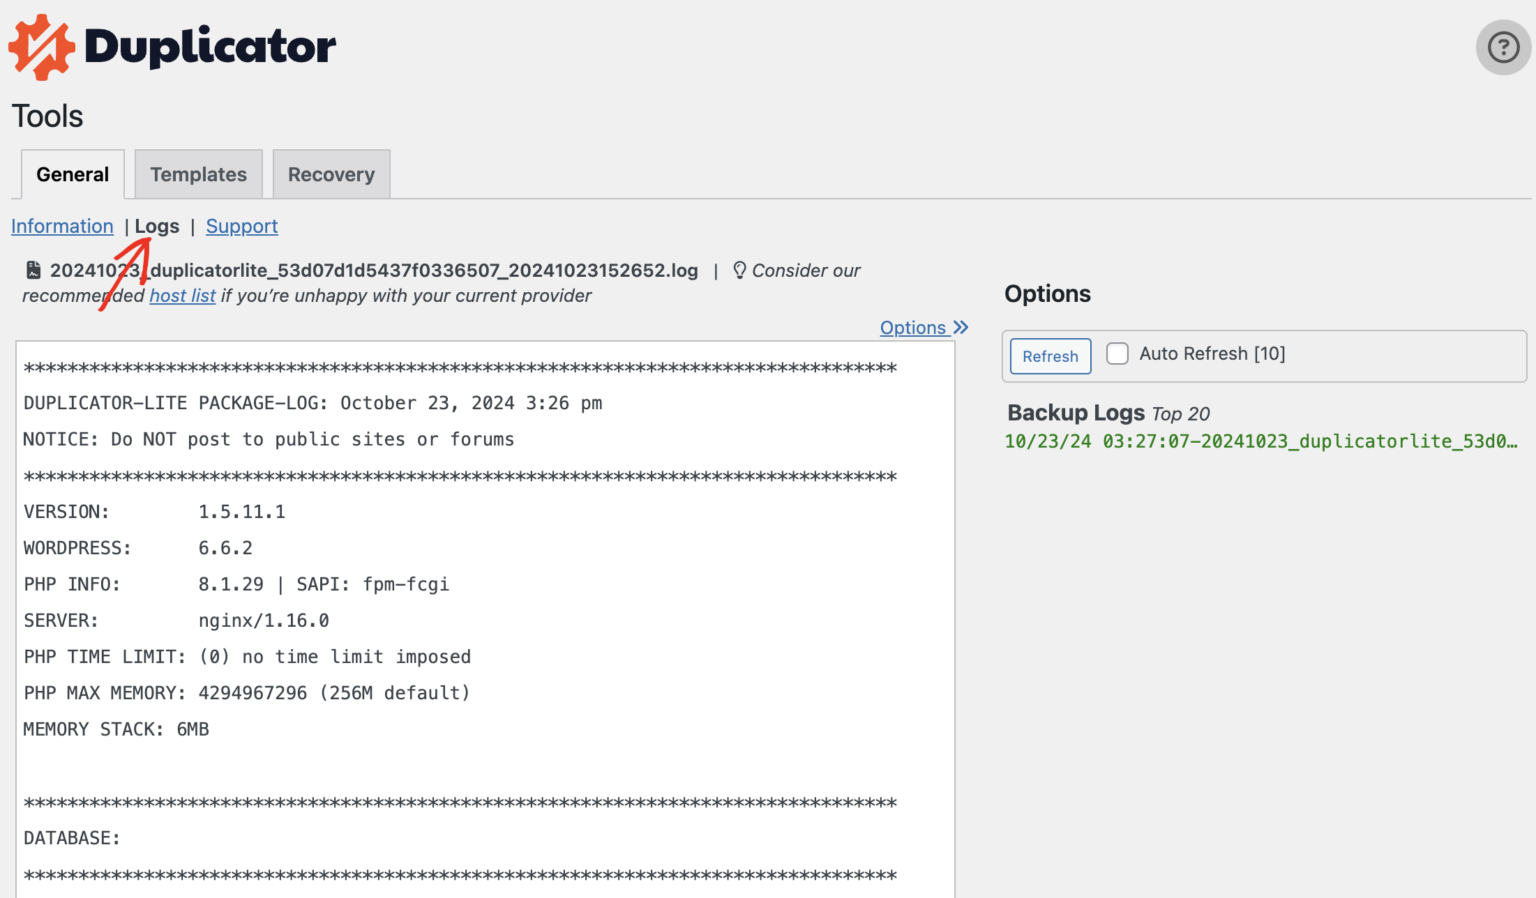Viewport: 1536px width, 898px height.
Task: Follow the recommended host list link
Action: (x=182, y=296)
